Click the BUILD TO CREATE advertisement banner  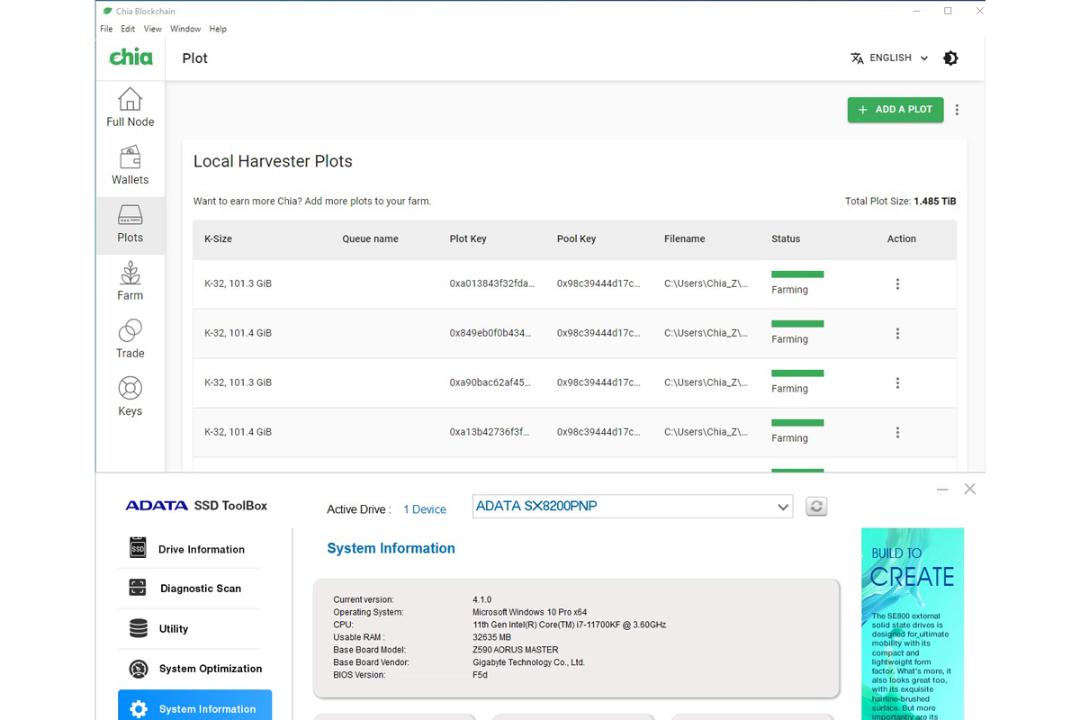click(x=913, y=624)
